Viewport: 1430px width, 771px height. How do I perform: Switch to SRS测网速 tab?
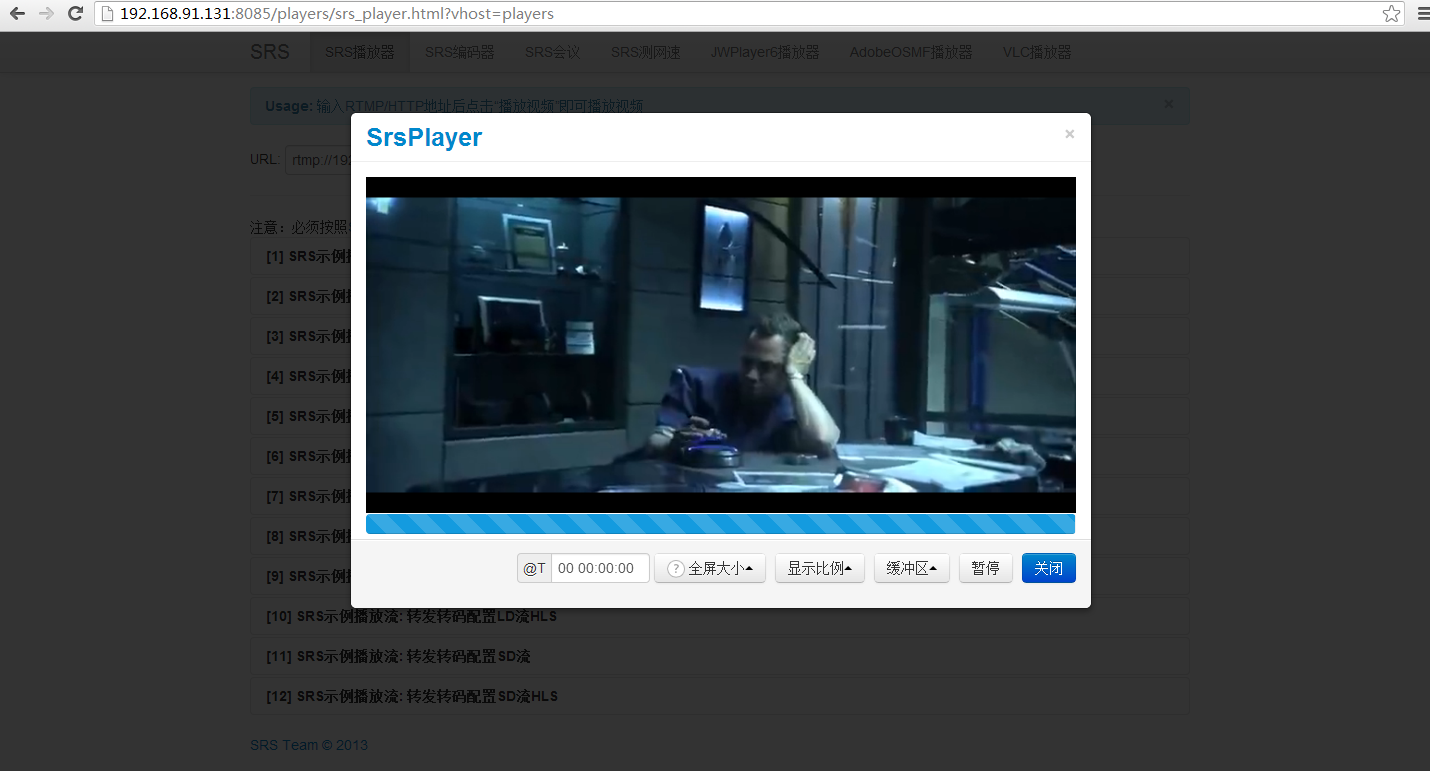(x=646, y=52)
